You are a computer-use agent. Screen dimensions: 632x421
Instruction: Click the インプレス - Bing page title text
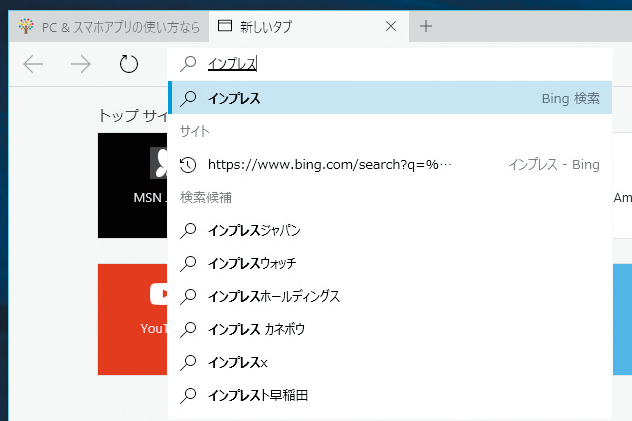point(554,164)
